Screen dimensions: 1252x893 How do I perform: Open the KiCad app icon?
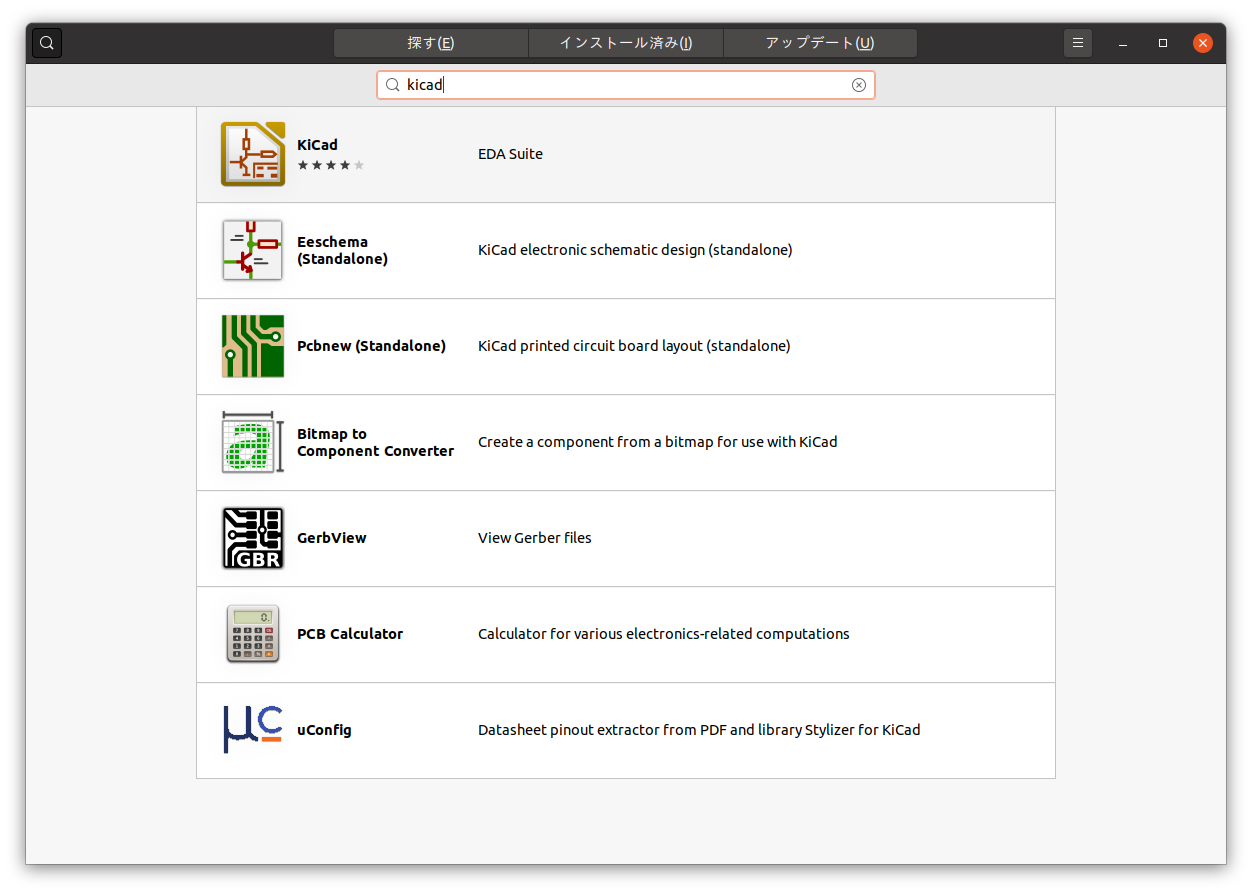[x=253, y=154]
